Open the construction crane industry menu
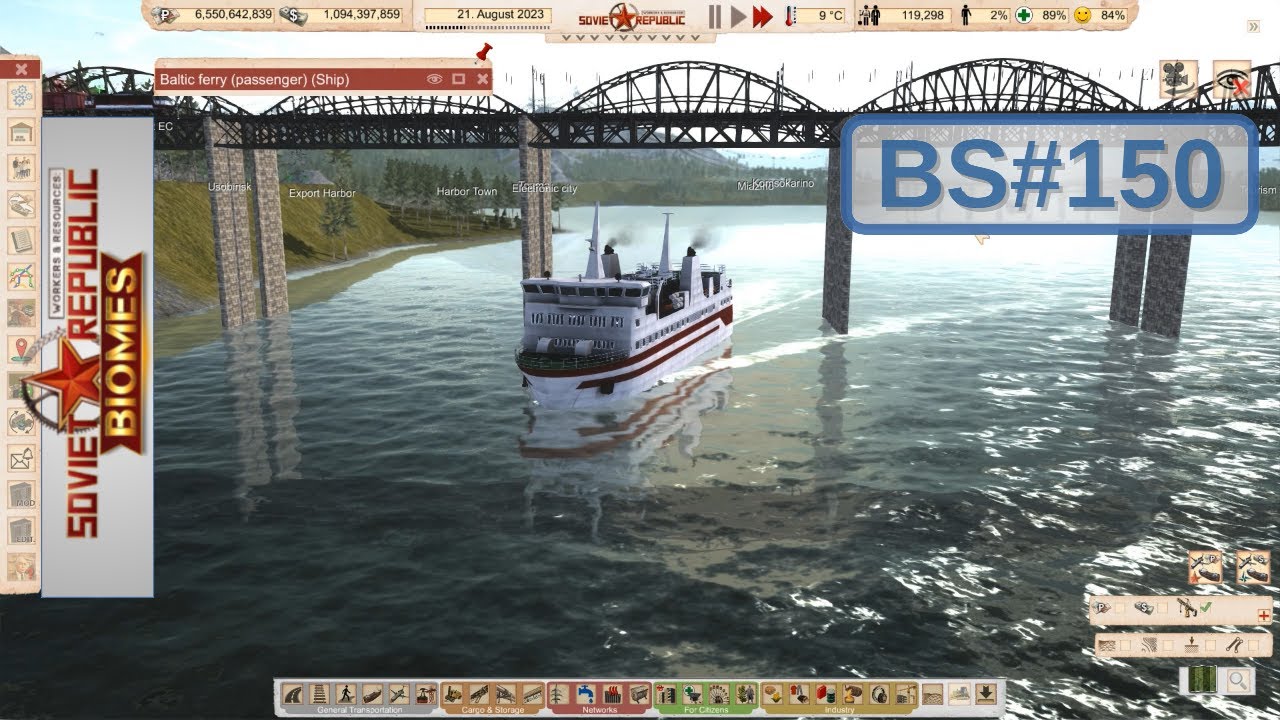This screenshot has width=1280, height=720. 905,694
